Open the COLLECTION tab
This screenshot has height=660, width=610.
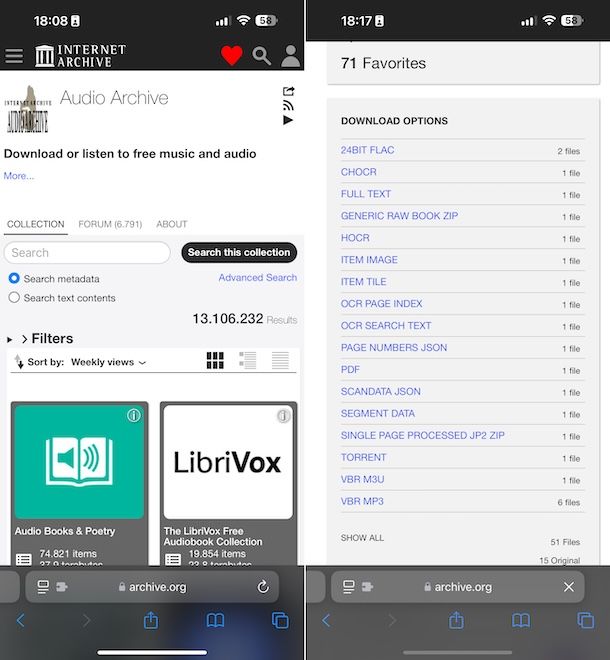pos(36,224)
